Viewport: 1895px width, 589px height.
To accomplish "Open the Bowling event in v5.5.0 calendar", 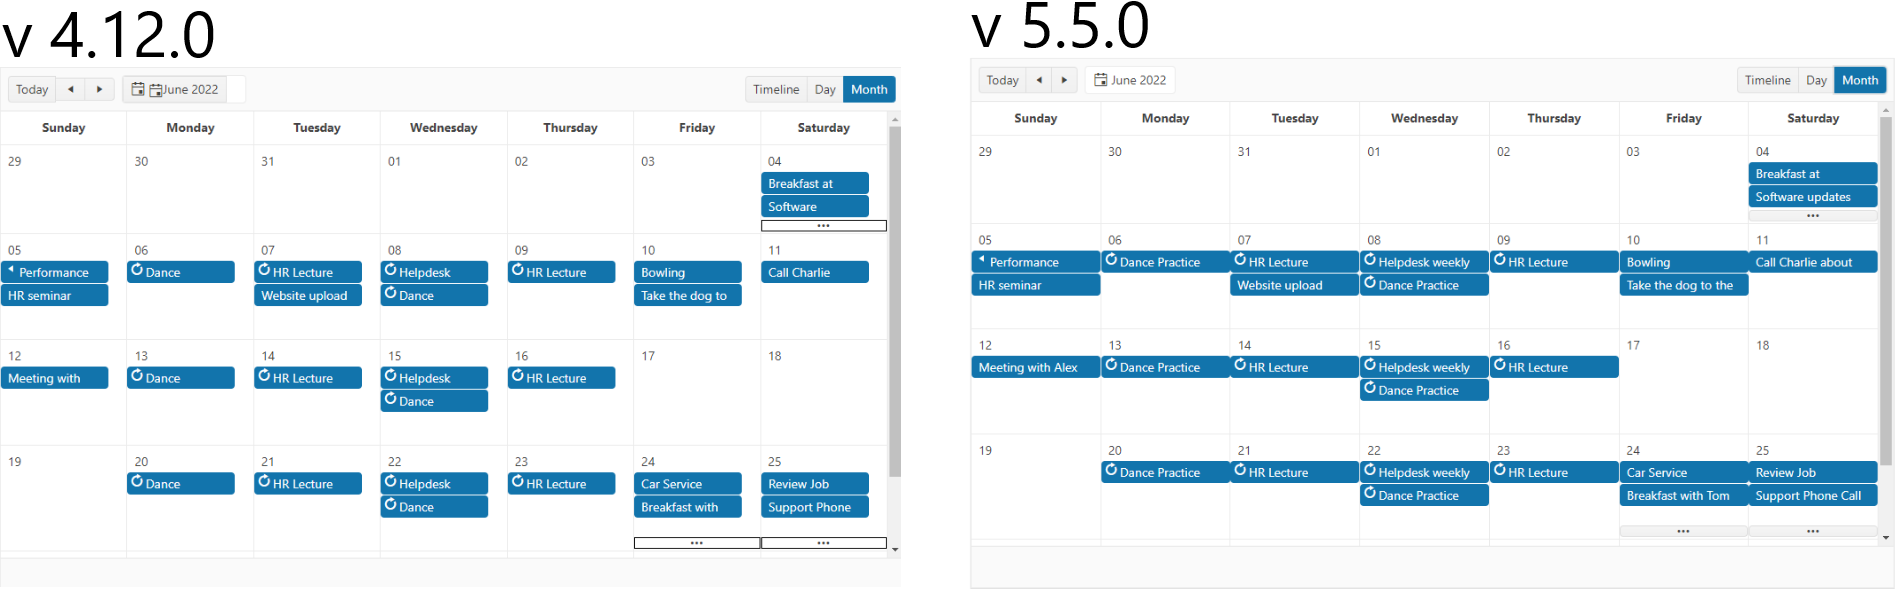I will click(1682, 262).
